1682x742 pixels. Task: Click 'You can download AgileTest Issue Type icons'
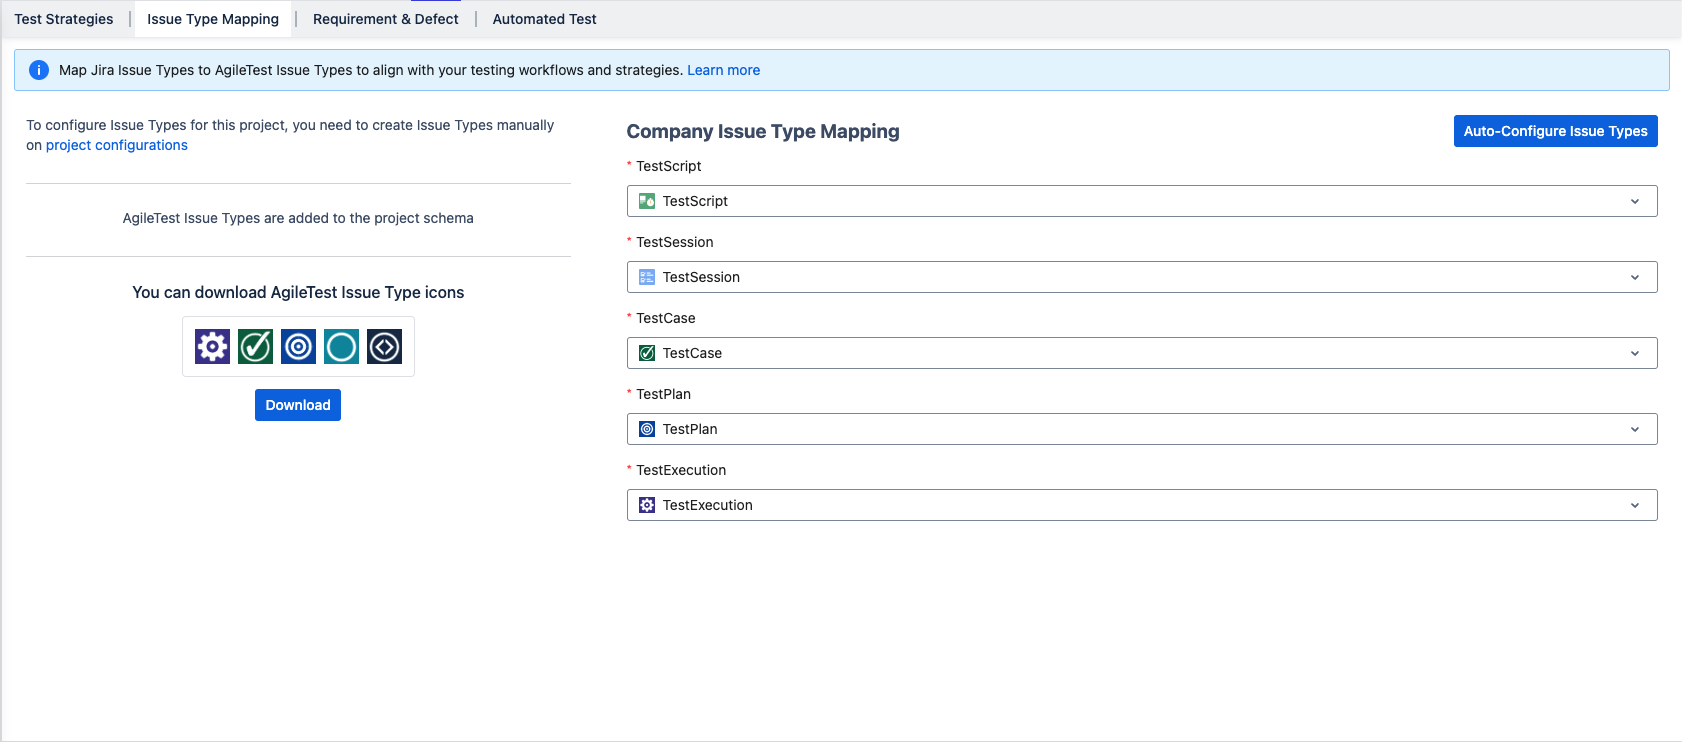point(298,292)
